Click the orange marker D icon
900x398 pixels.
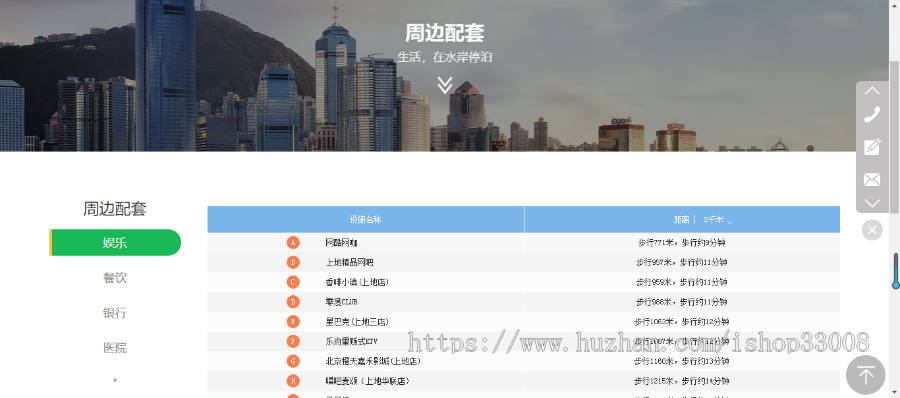tap(293, 302)
